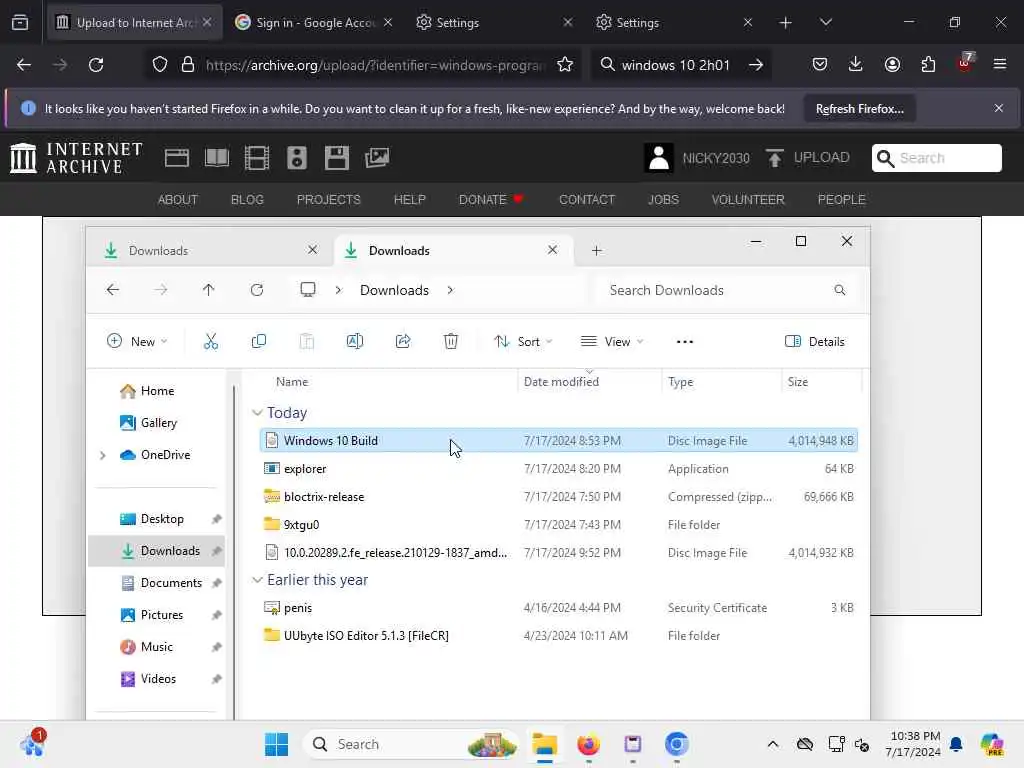Click the Cut scissors icon in Explorer toolbar
1024x768 pixels.
point(210,342)
